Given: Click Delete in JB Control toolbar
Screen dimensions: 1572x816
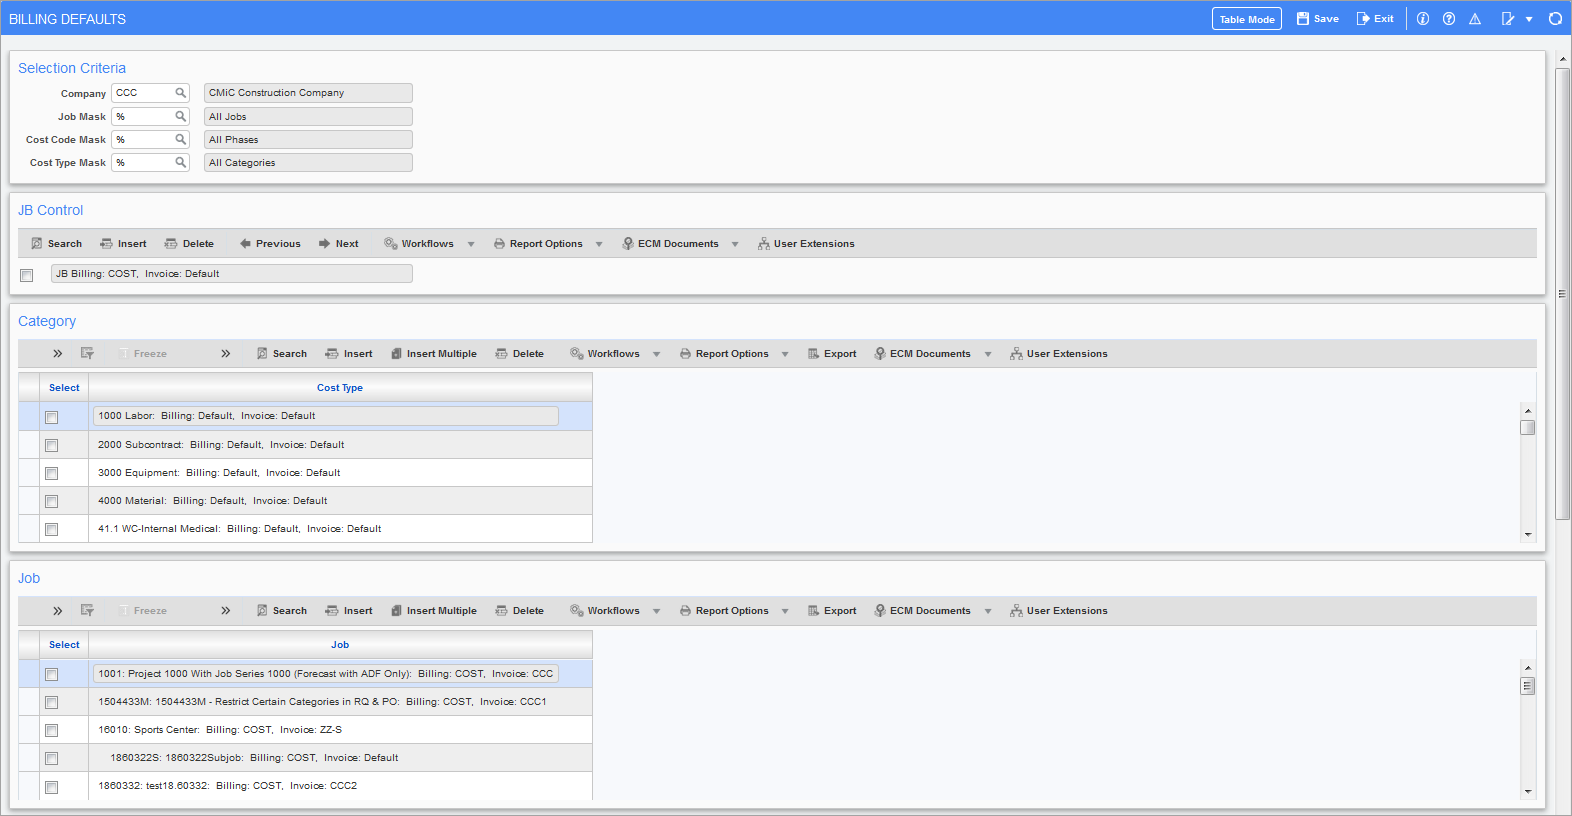Looking at the screenshot, I should click(189, 244).
